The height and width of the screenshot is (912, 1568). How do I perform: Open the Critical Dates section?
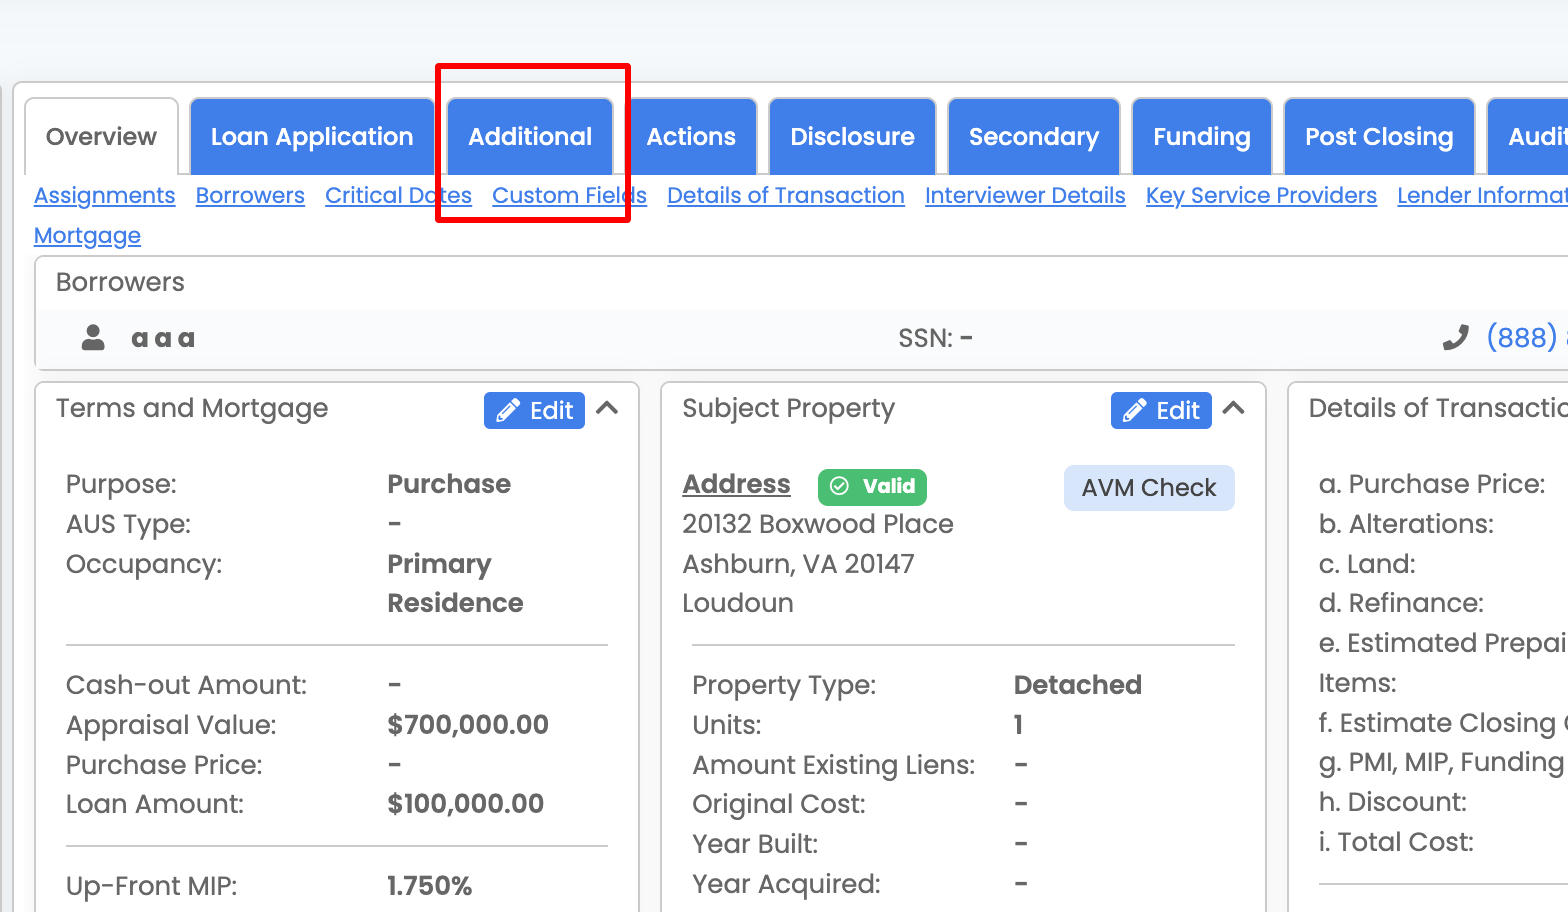[398, 195]
